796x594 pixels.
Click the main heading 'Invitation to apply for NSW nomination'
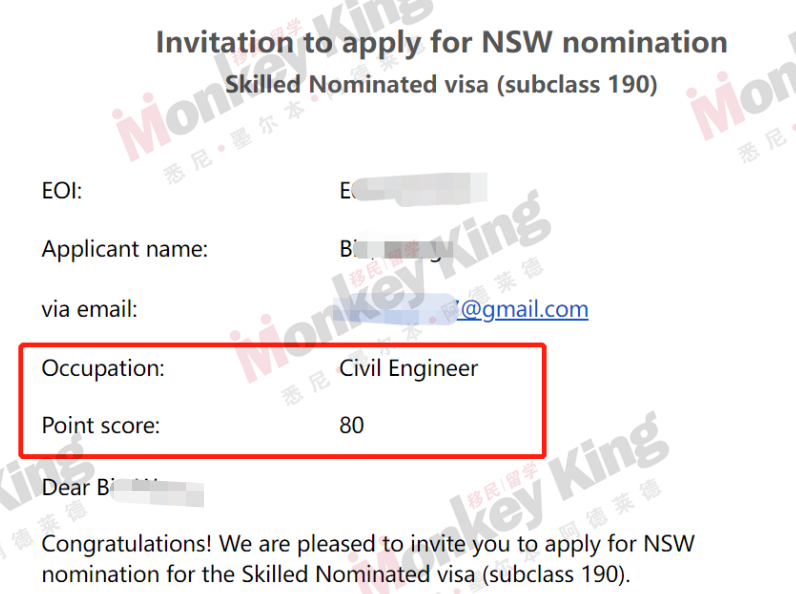pos(442,42)
